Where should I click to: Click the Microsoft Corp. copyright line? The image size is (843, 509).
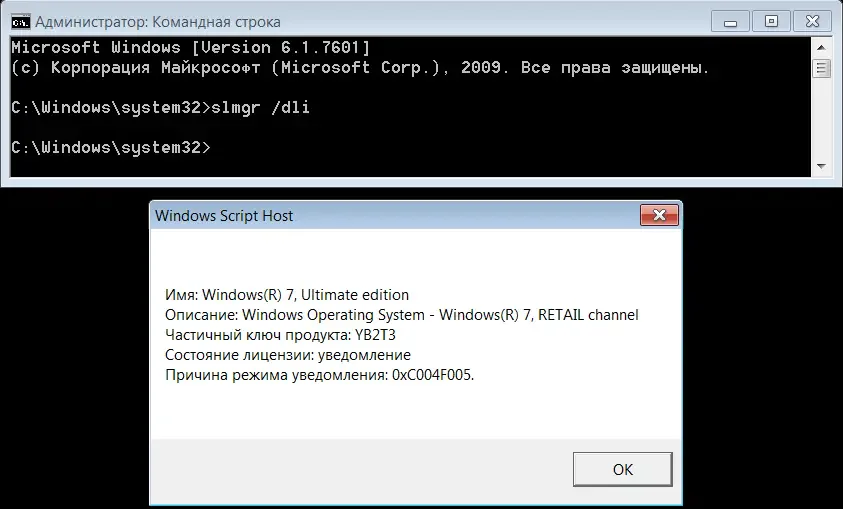(x=360, y=68)
